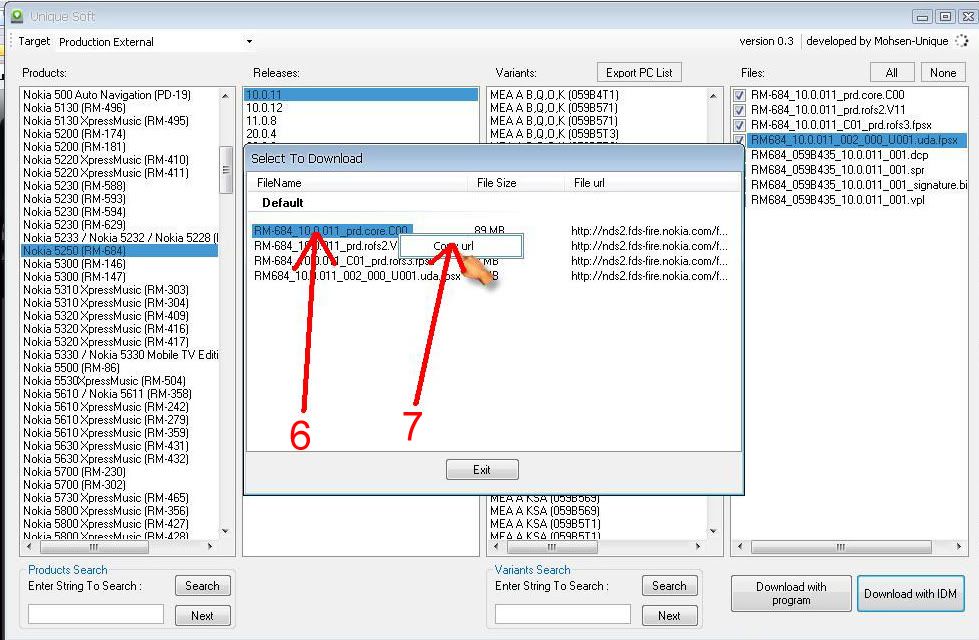This screenshot has width=979, height=640.
Task: Uncheck the RM-684_10.0.011_prd.rofs2.V11 file checkbox
Action: tap(739, 111)
